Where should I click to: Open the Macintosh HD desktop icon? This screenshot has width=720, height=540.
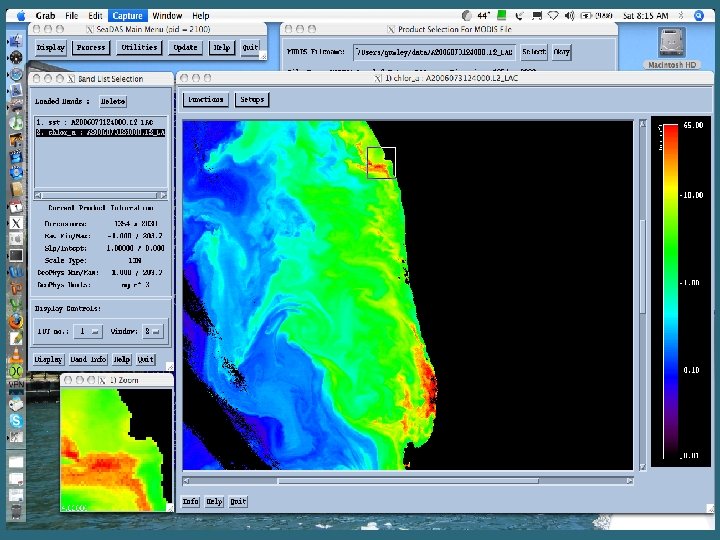[x=672, y=48]
